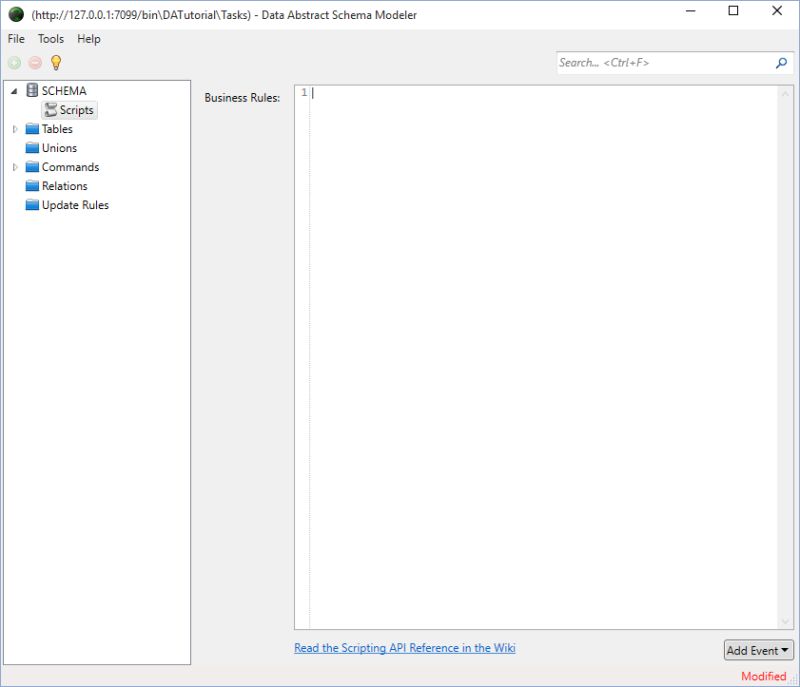
Task: Click the Unions folder icon
Action: tap(29, 148)
